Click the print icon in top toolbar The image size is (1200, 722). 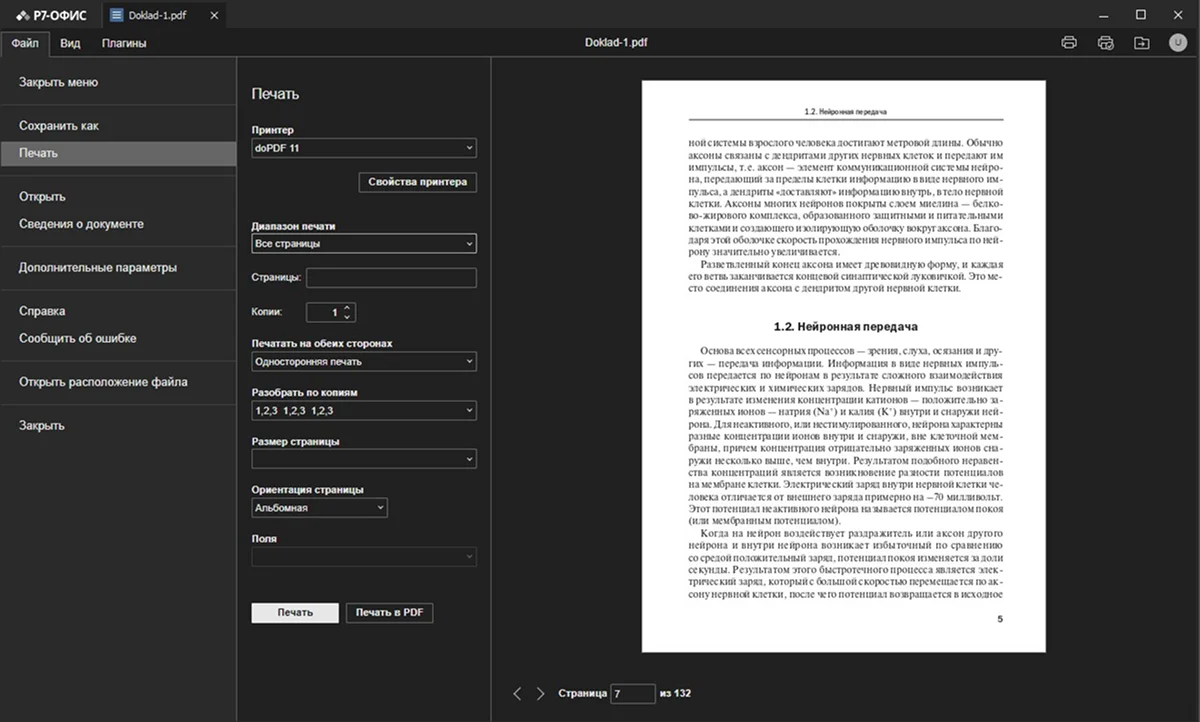point(1069,43)
